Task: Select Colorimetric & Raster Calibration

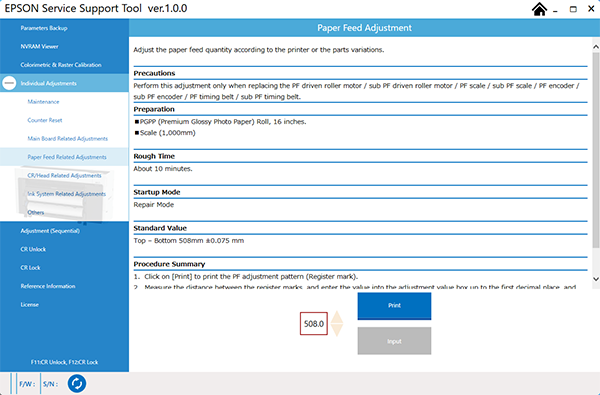Action: point(61,65)
